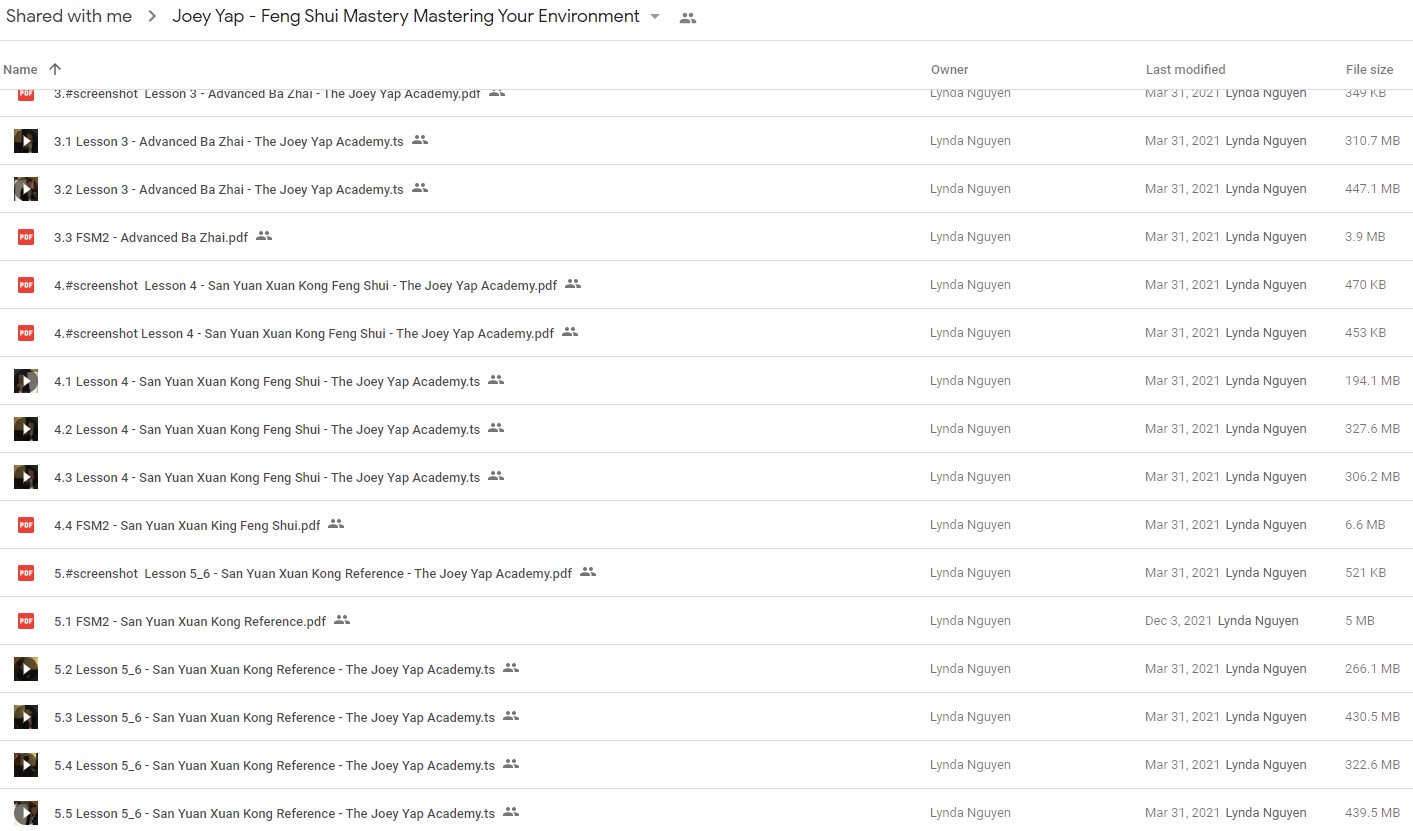Select file 5.5 Lesson 5_6 Reference .ts
1413x831 pixels.
click(x=274, y=814)
